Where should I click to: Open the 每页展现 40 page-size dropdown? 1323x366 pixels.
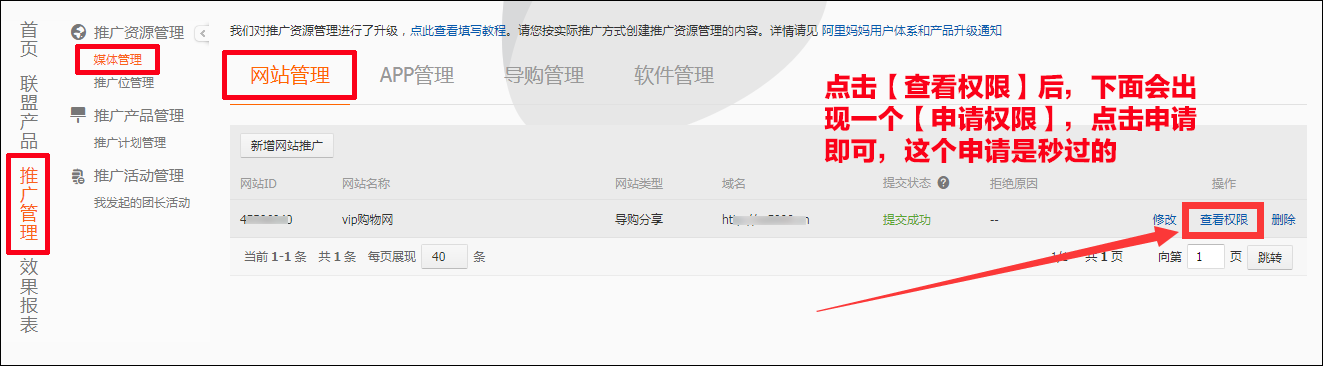tap(444, 257)
